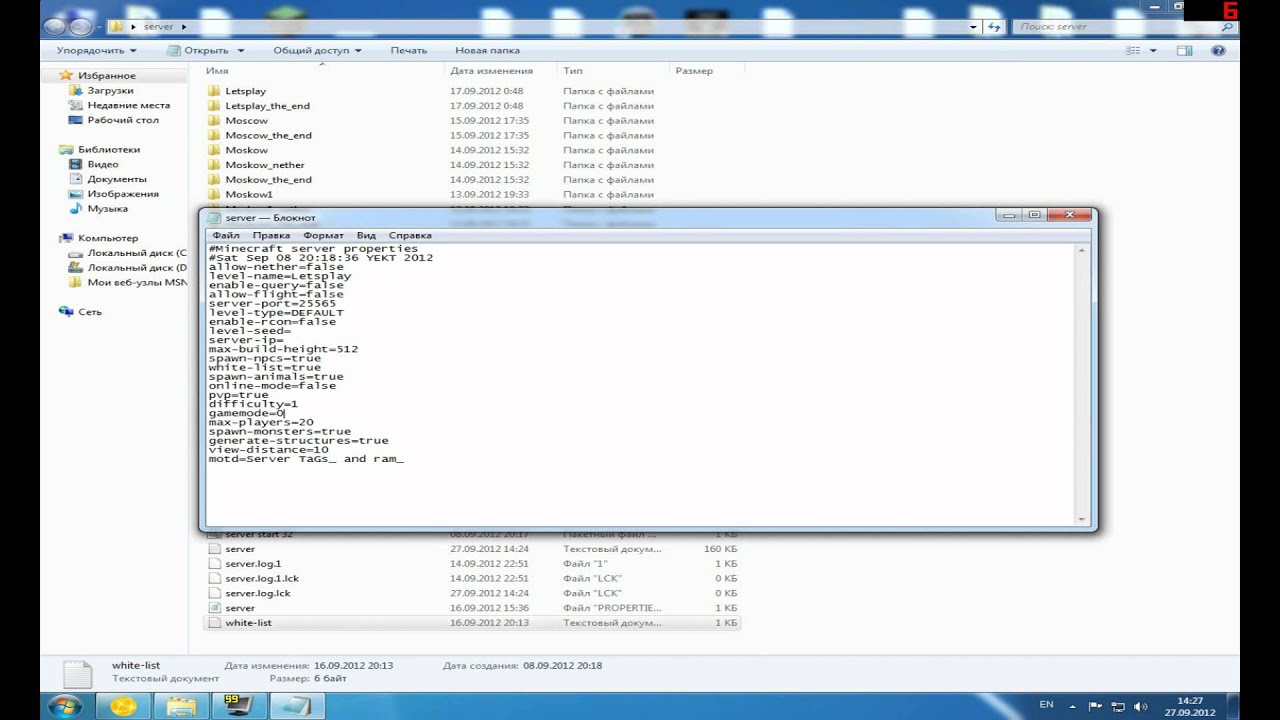The height and width of the screenshot is (720, 1280).
Task: Click the server.log.1 file icon
Action: pos(214,564)
